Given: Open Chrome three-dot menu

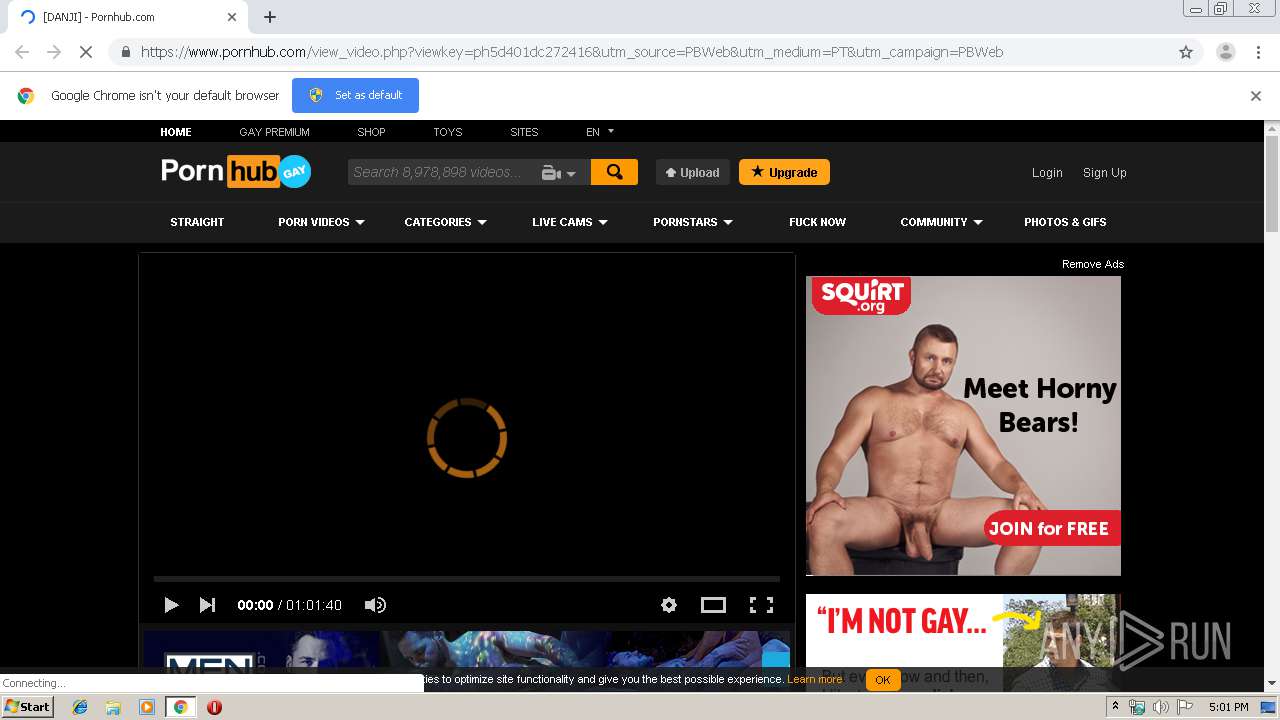Looking at the screenshot, I should (x=1258, y=52).
